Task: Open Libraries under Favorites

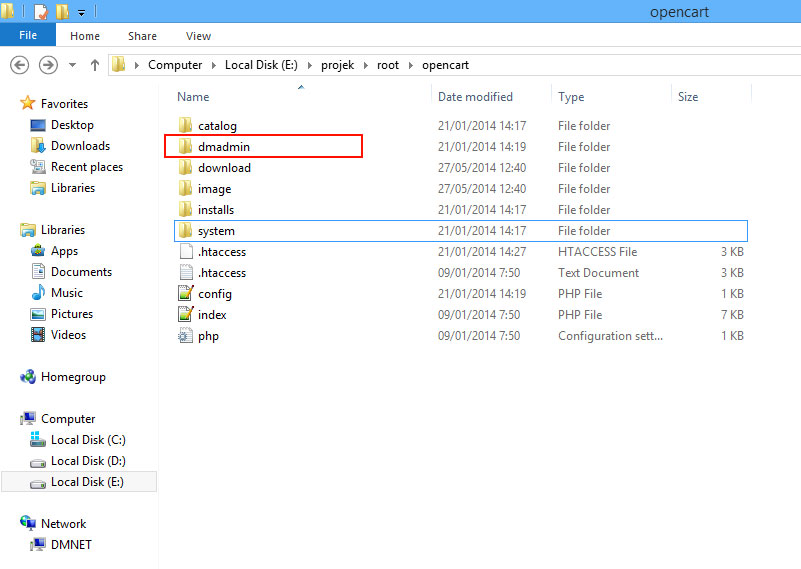Action: pyautogui.click(x=73, y=187)
